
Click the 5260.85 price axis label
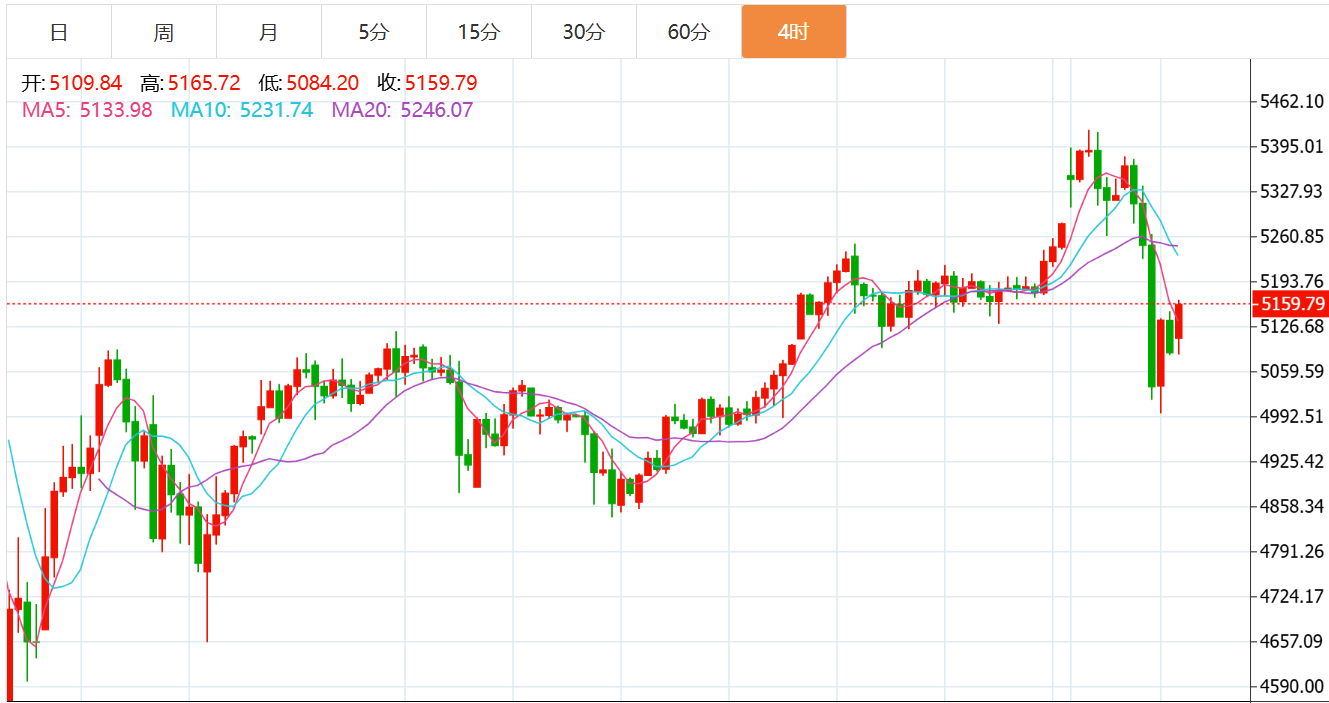click(1292, 237)
